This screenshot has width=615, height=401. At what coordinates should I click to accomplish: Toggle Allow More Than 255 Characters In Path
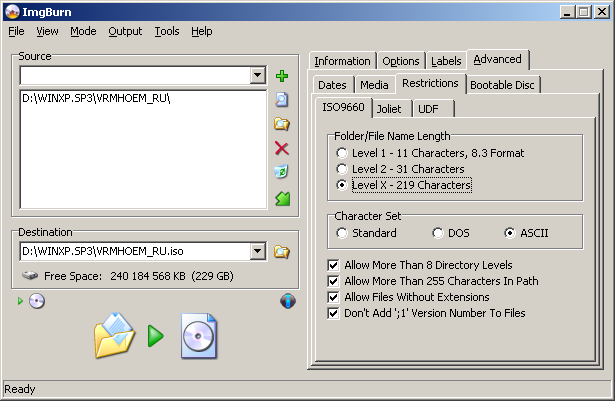point(333,281)
